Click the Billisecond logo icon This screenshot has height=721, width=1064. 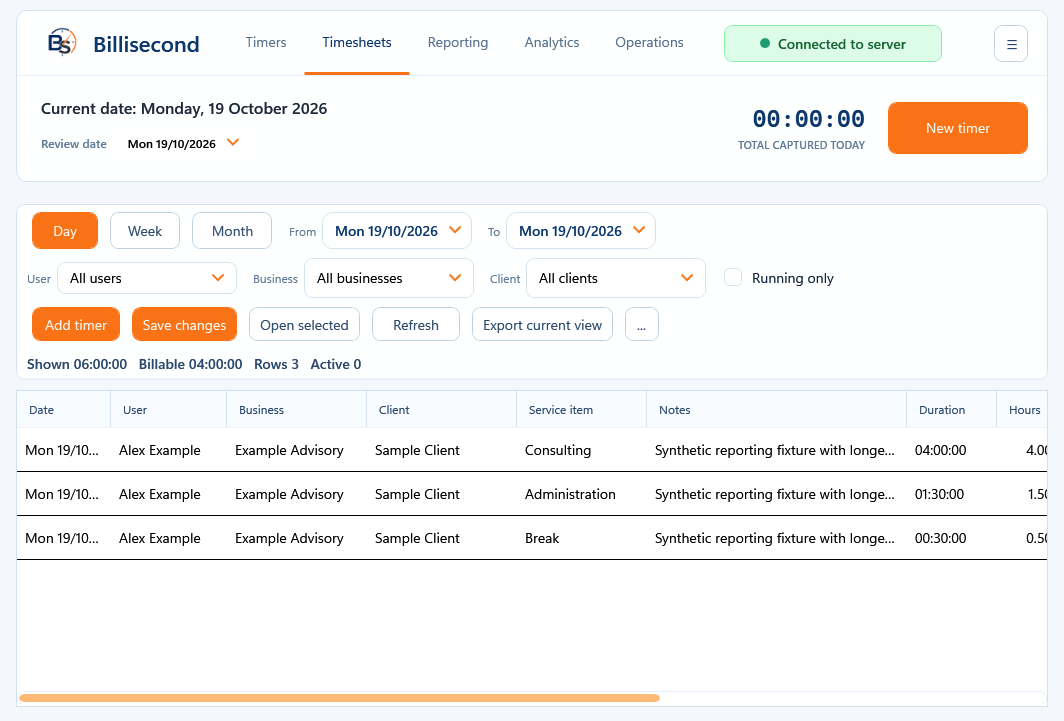[62, 43]
